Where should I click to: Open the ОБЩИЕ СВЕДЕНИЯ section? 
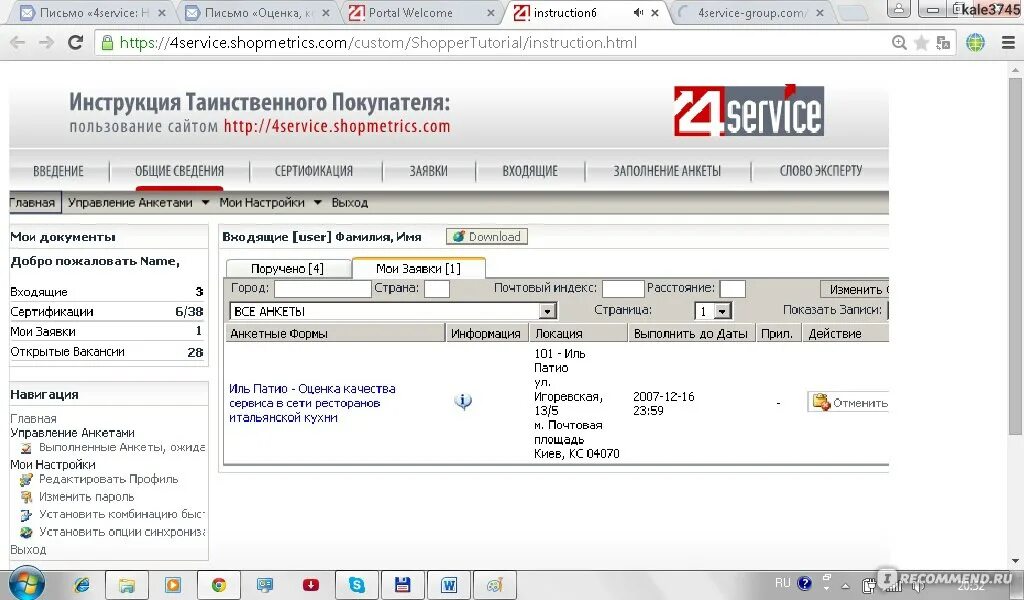179,171
